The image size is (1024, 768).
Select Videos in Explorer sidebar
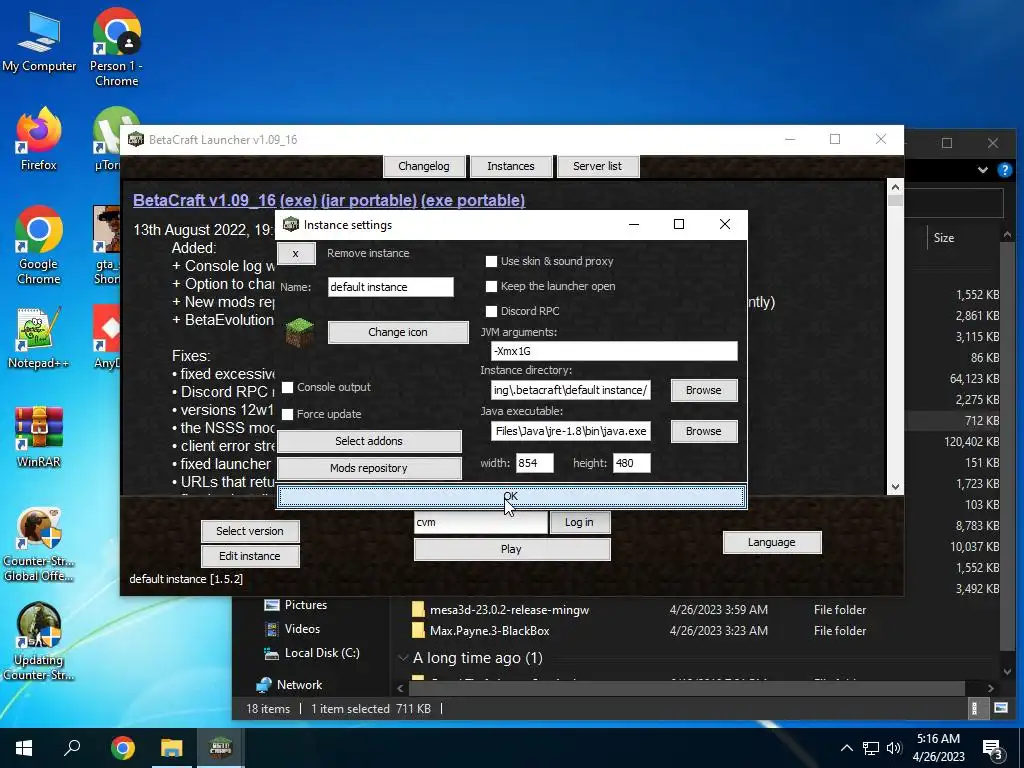click(292, 629)
